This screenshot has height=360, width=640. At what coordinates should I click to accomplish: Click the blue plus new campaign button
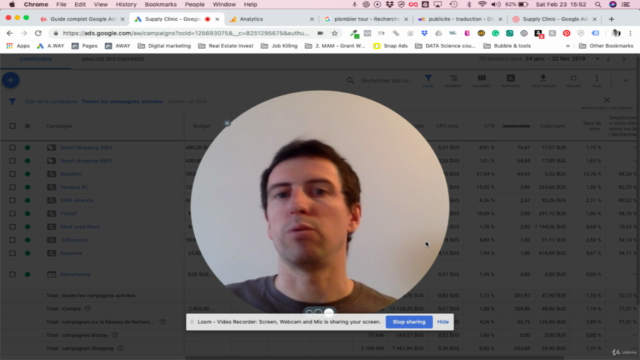coord(11,80)
